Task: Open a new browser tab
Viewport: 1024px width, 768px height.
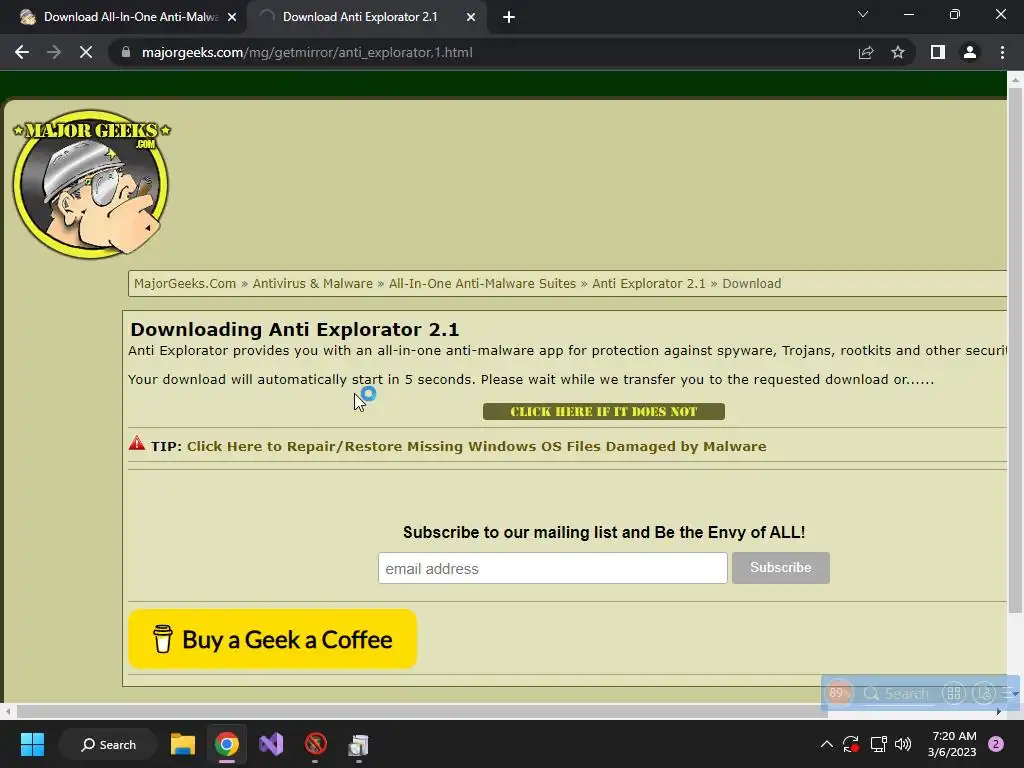Action: tap(509, 17)
